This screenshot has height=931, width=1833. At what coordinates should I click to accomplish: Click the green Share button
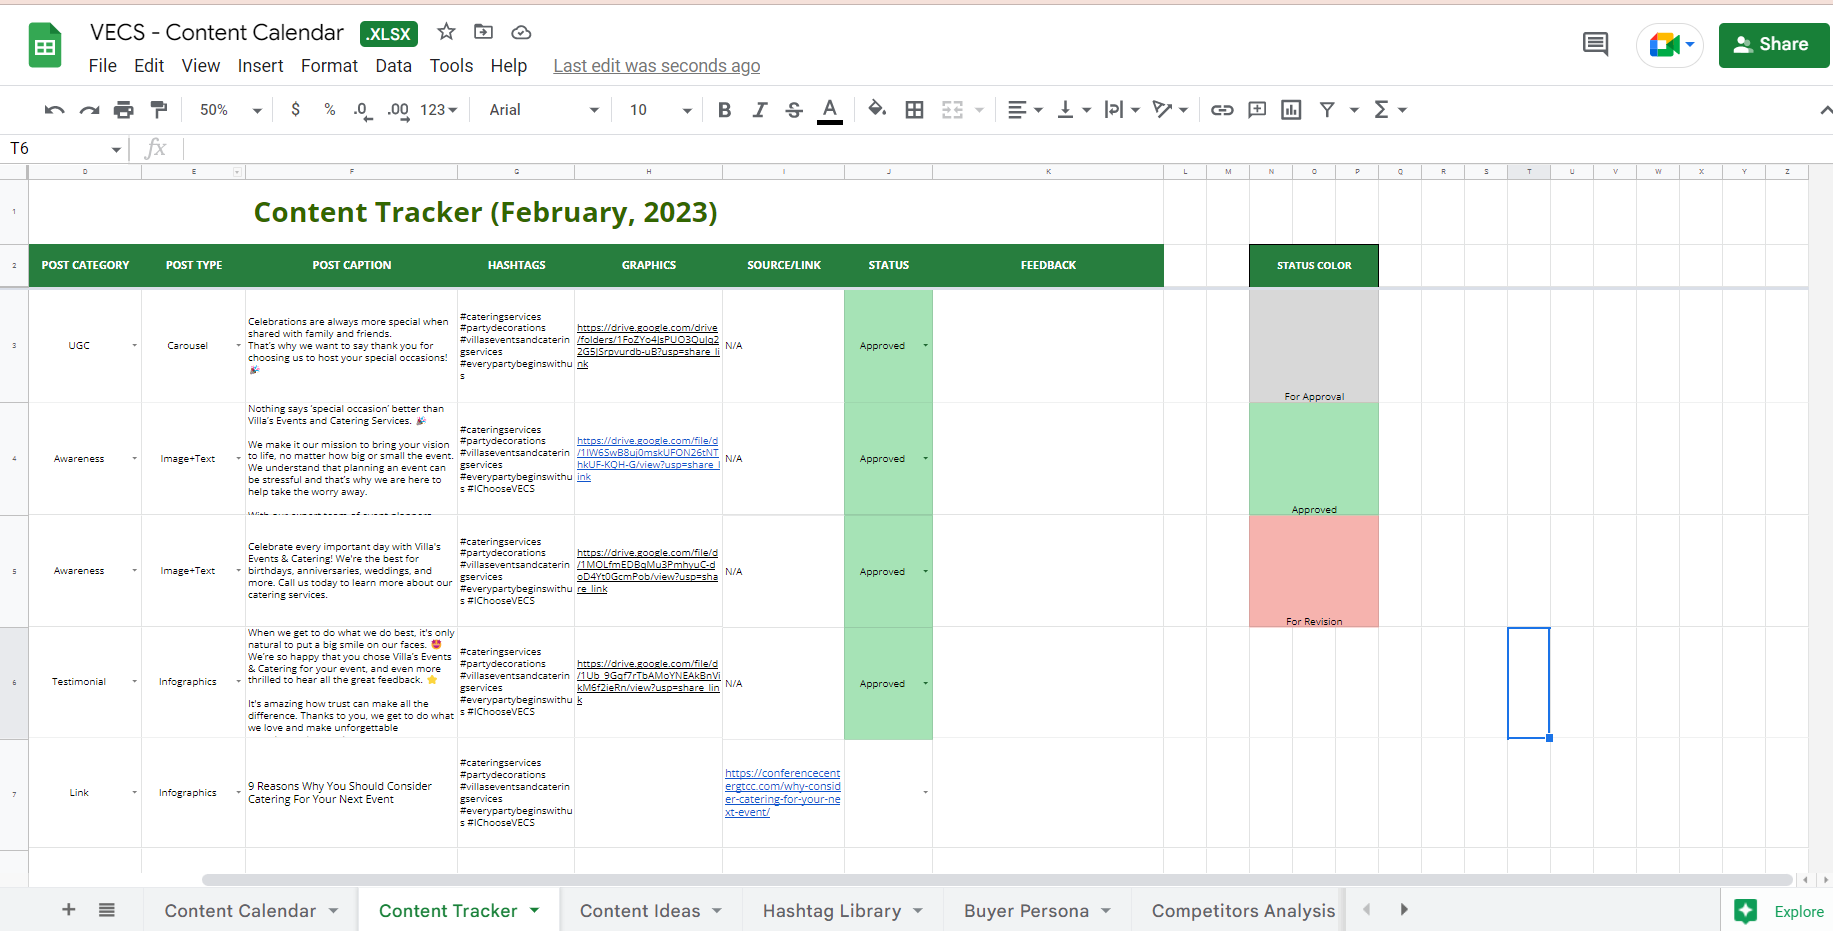1774,45
